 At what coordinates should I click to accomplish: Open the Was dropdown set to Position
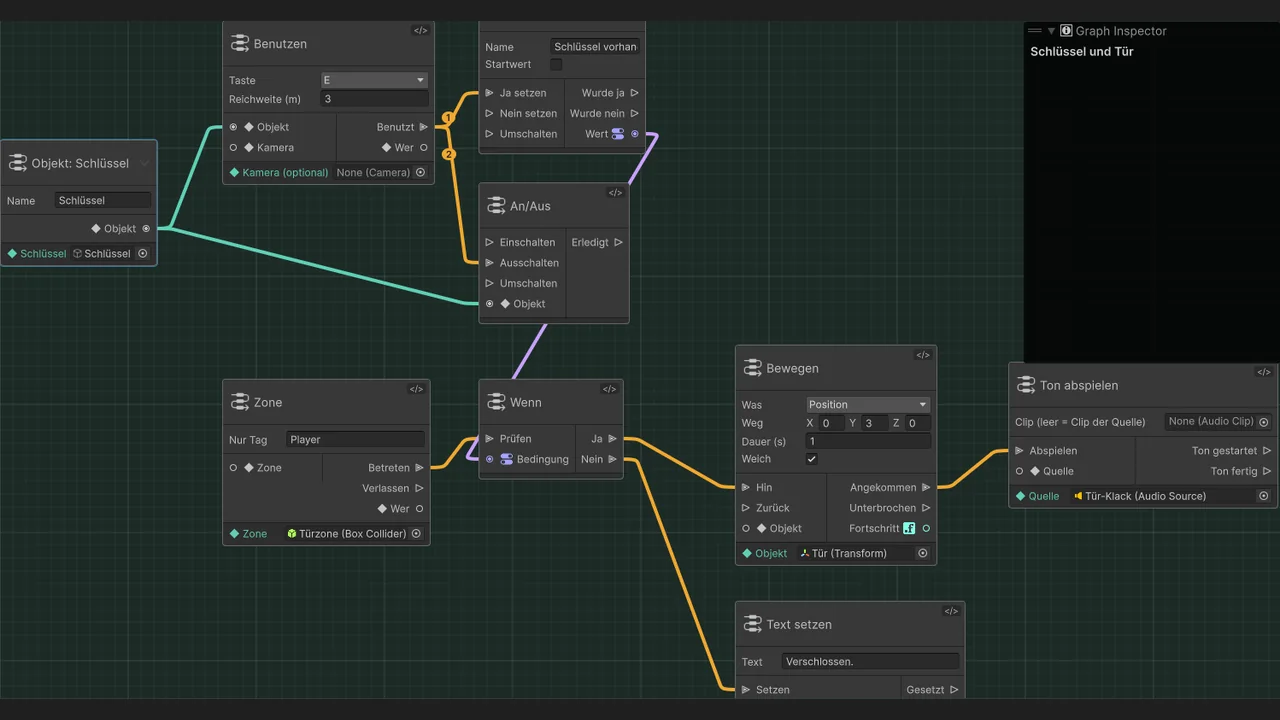868,405
